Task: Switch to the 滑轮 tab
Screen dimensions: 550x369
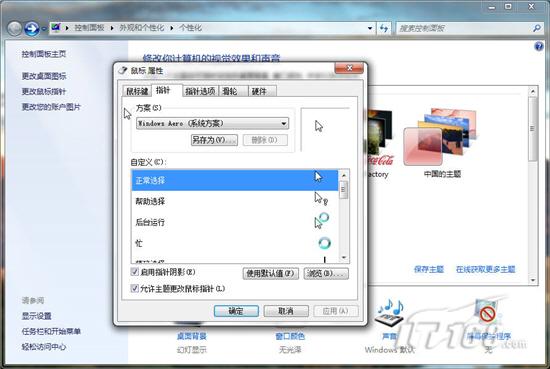Action: coord(230,92)
